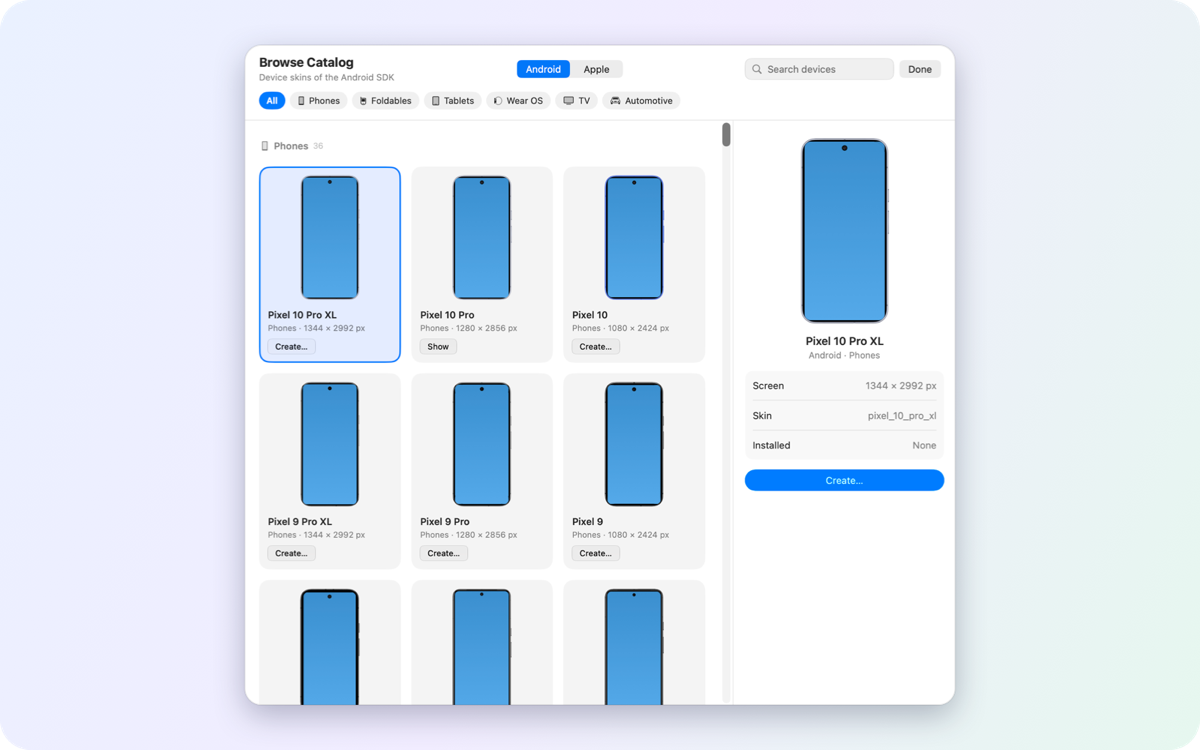The width and height of the screenshot is (1200, 750).
Task: Click the Skin value pixel_10_pro_xl
Action: tap(902, 416)
